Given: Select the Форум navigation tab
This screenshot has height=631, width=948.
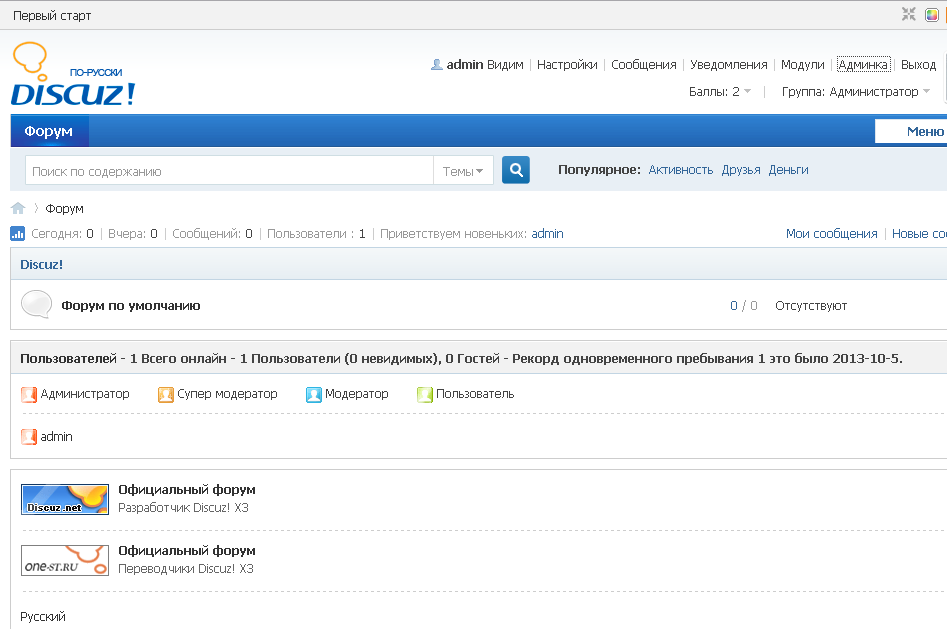Looking at the screenshot, I should pos(49,131).
